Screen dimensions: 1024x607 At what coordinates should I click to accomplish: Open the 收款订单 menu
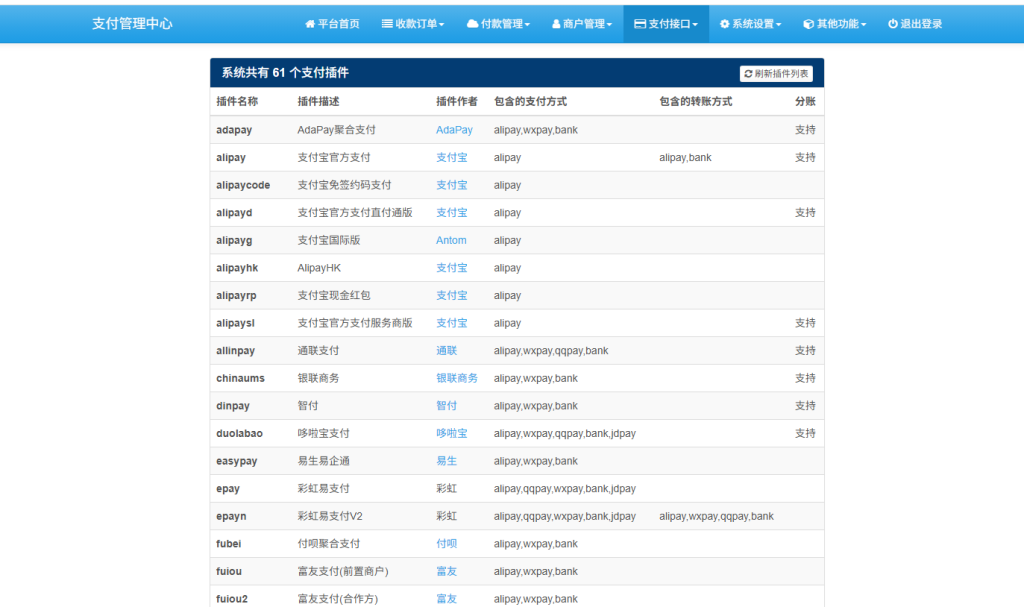click(x=413, y=24)
